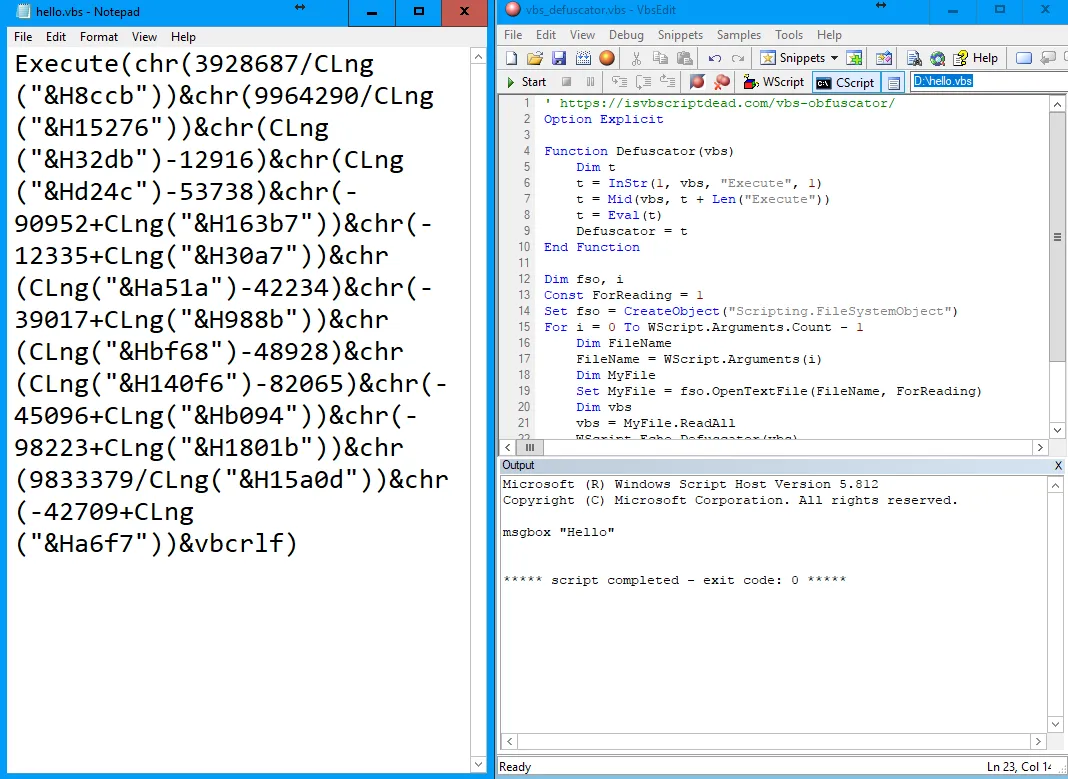Click the Step Into icon
This screenshot has width=1068, height=779.
[619, 82]
